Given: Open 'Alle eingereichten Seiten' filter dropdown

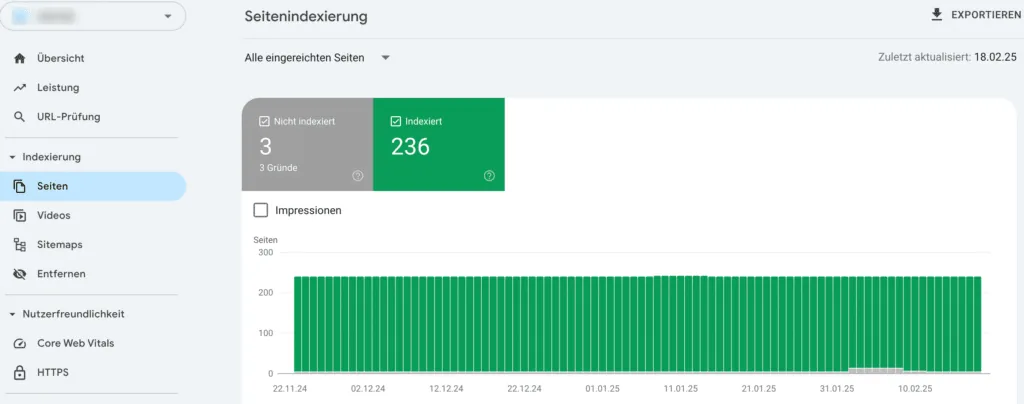Looking at the screenshot, I should 317,58.
